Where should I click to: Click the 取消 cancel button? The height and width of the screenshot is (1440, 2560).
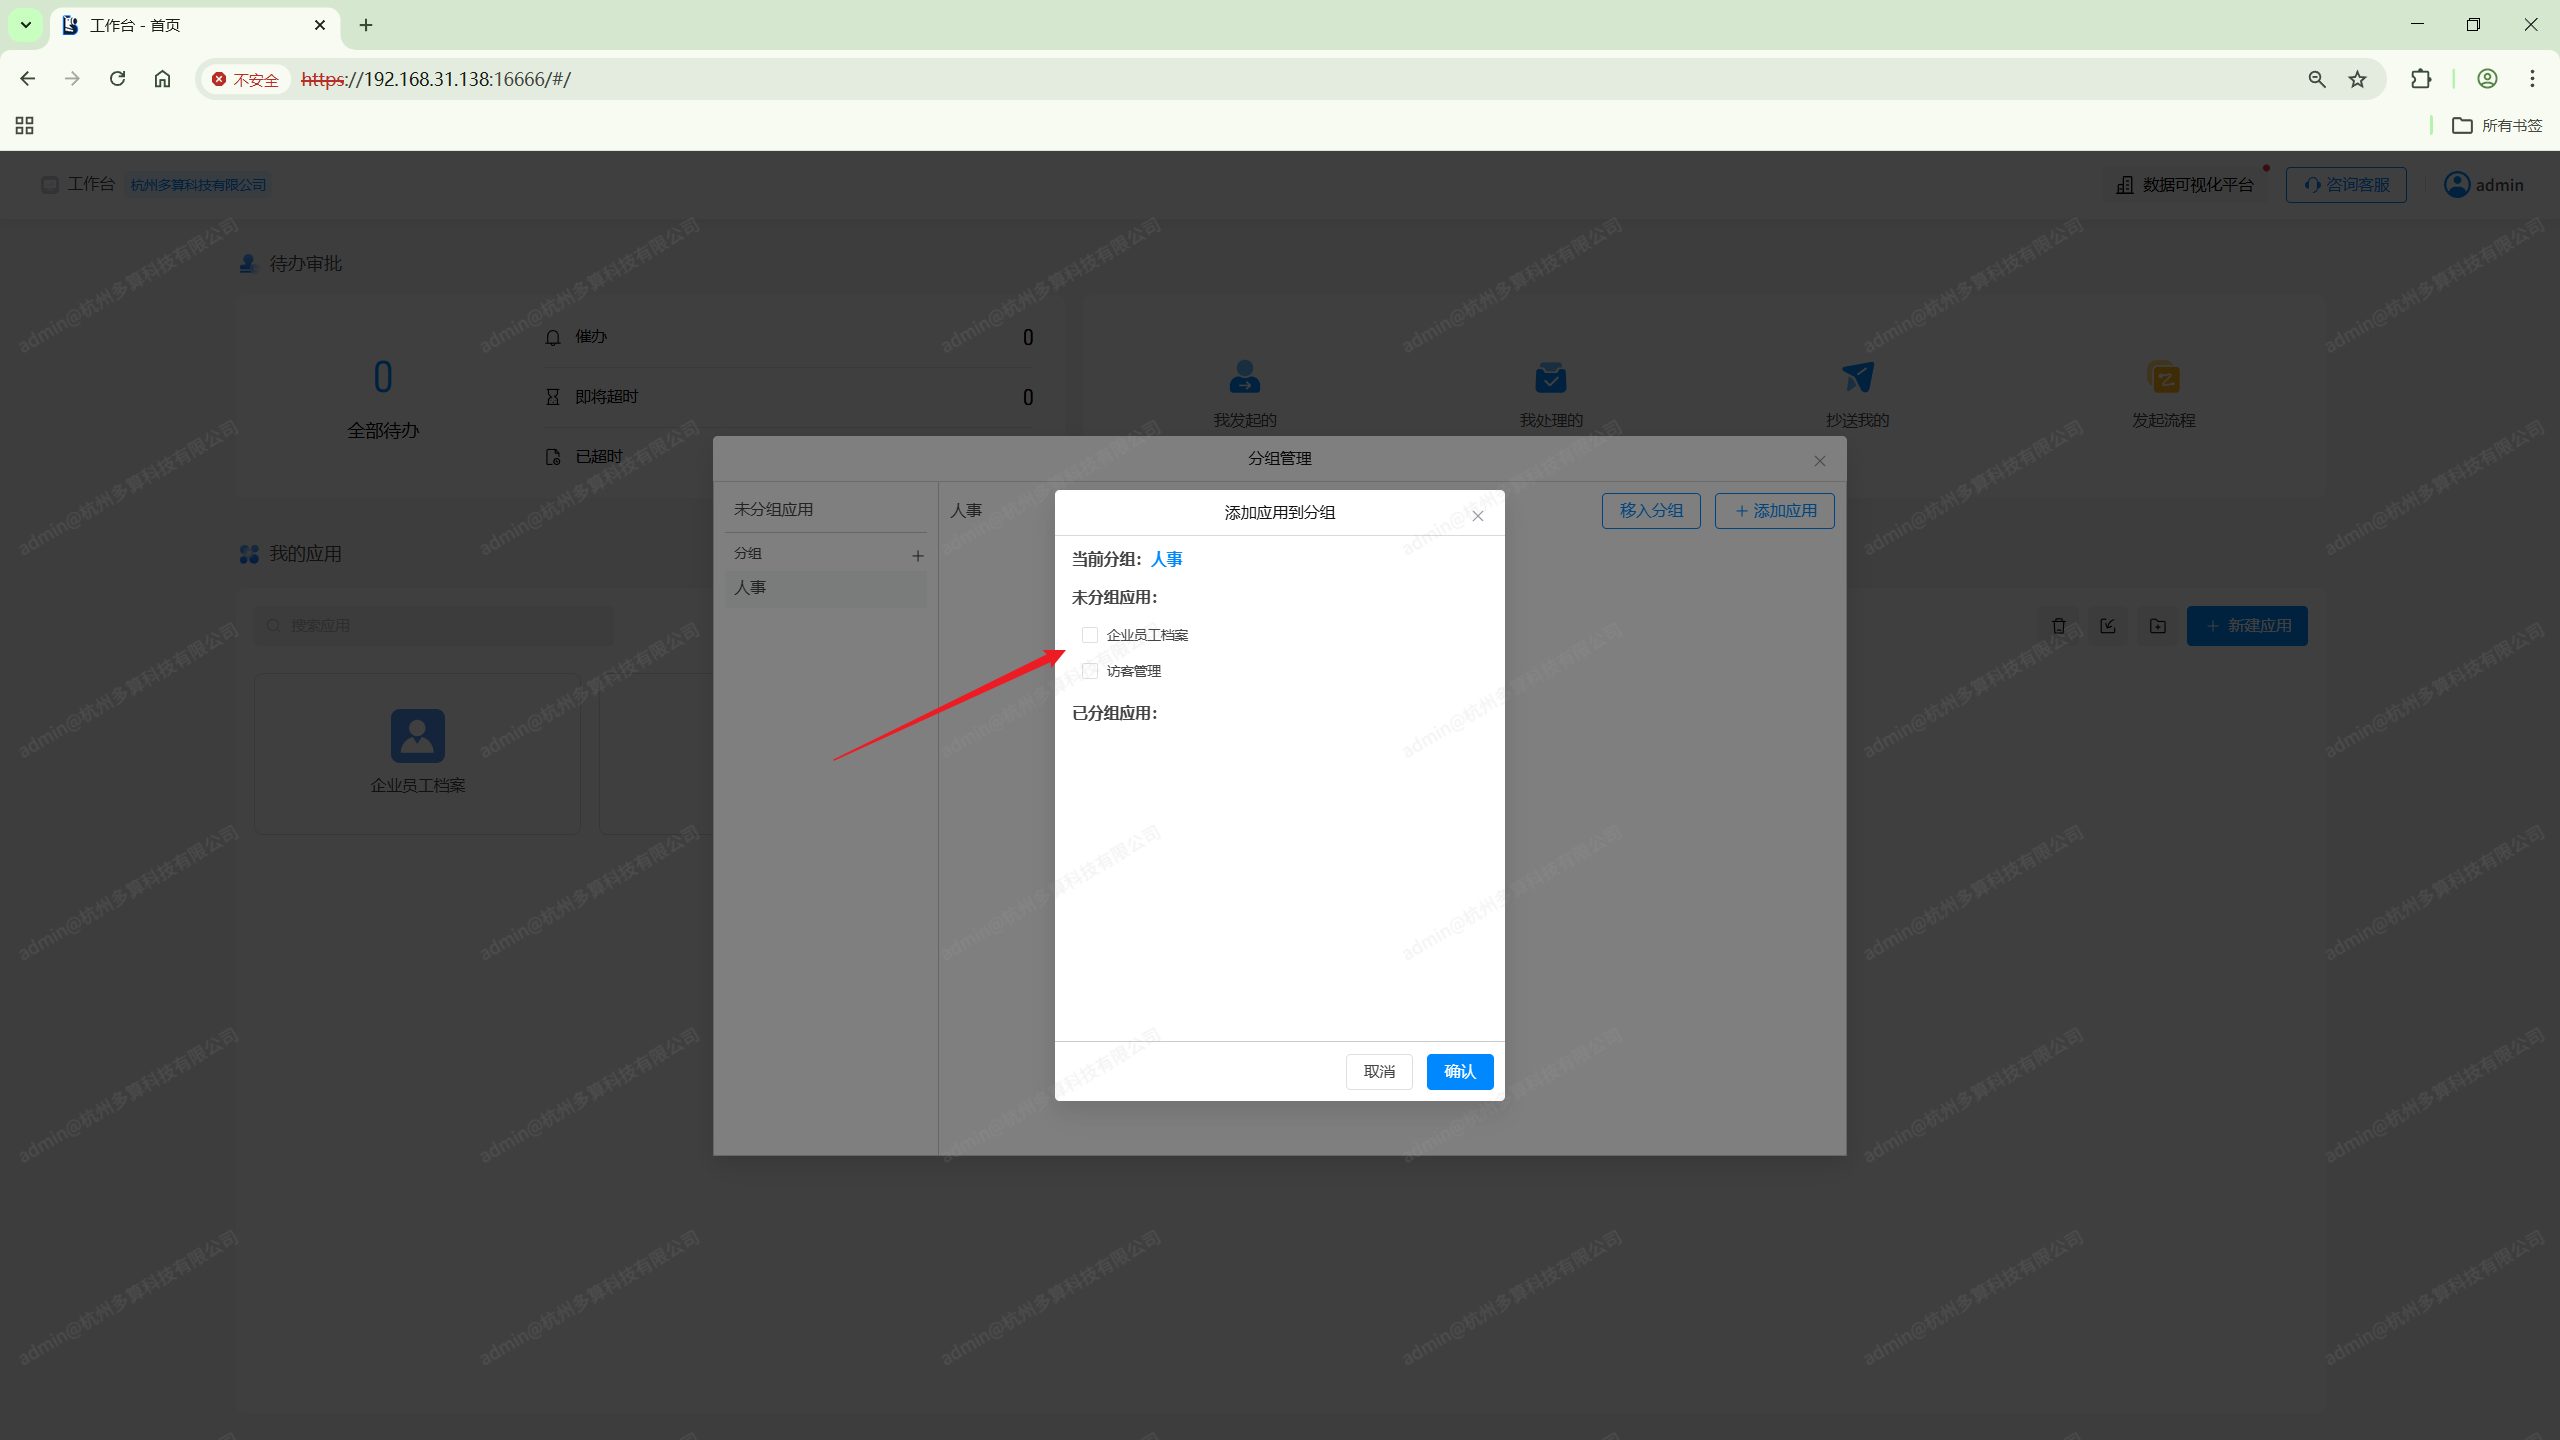pyautogui.click(x=1378, y=1071)
